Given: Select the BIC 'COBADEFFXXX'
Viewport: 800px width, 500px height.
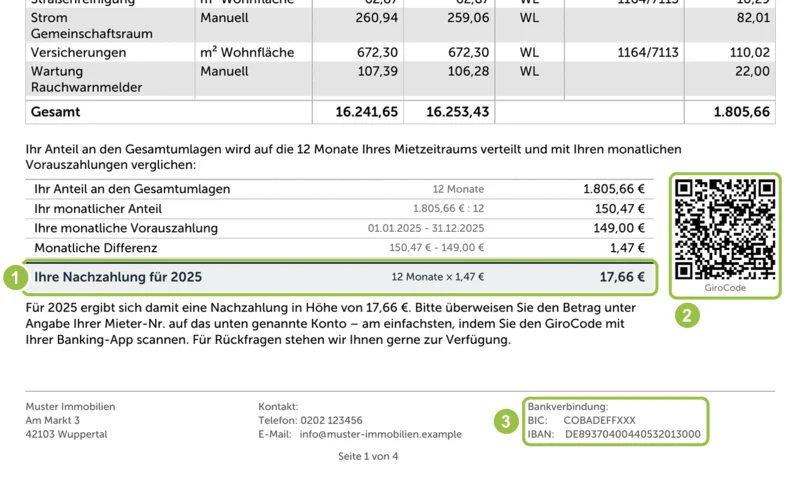Looking at the screenshot, I should [599, 420].
